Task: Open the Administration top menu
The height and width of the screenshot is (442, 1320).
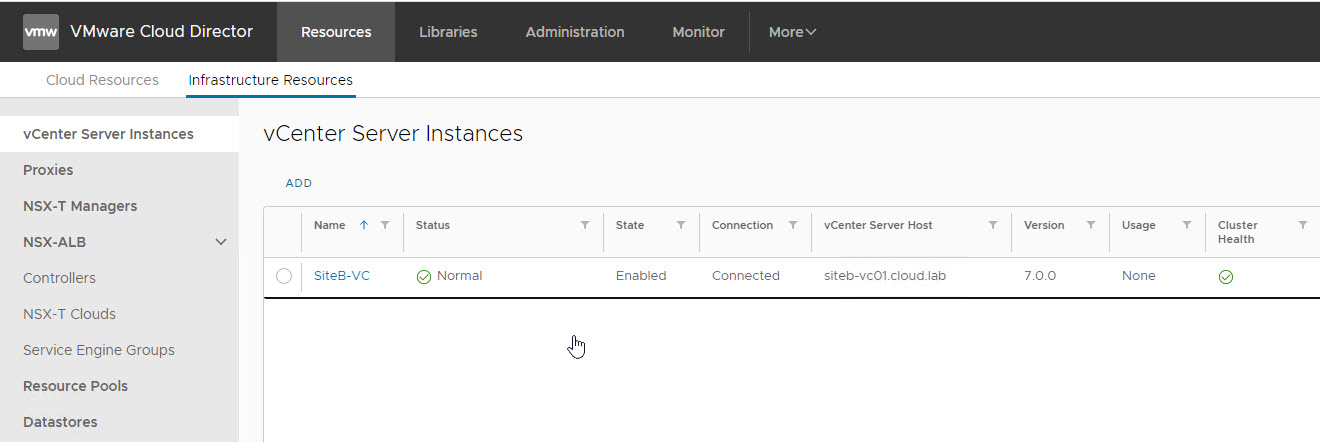Action: click(575, 32)
